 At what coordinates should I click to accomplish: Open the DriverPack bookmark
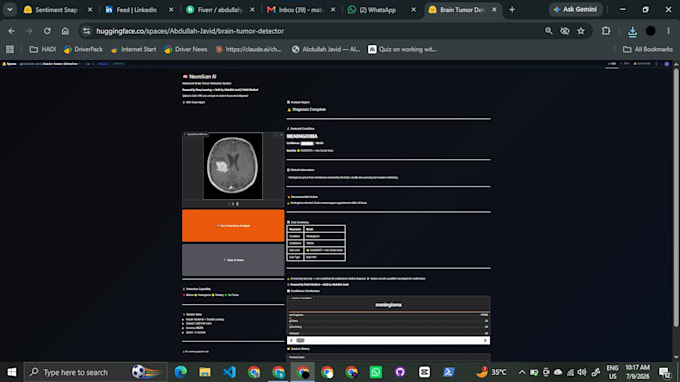[83, 49]
